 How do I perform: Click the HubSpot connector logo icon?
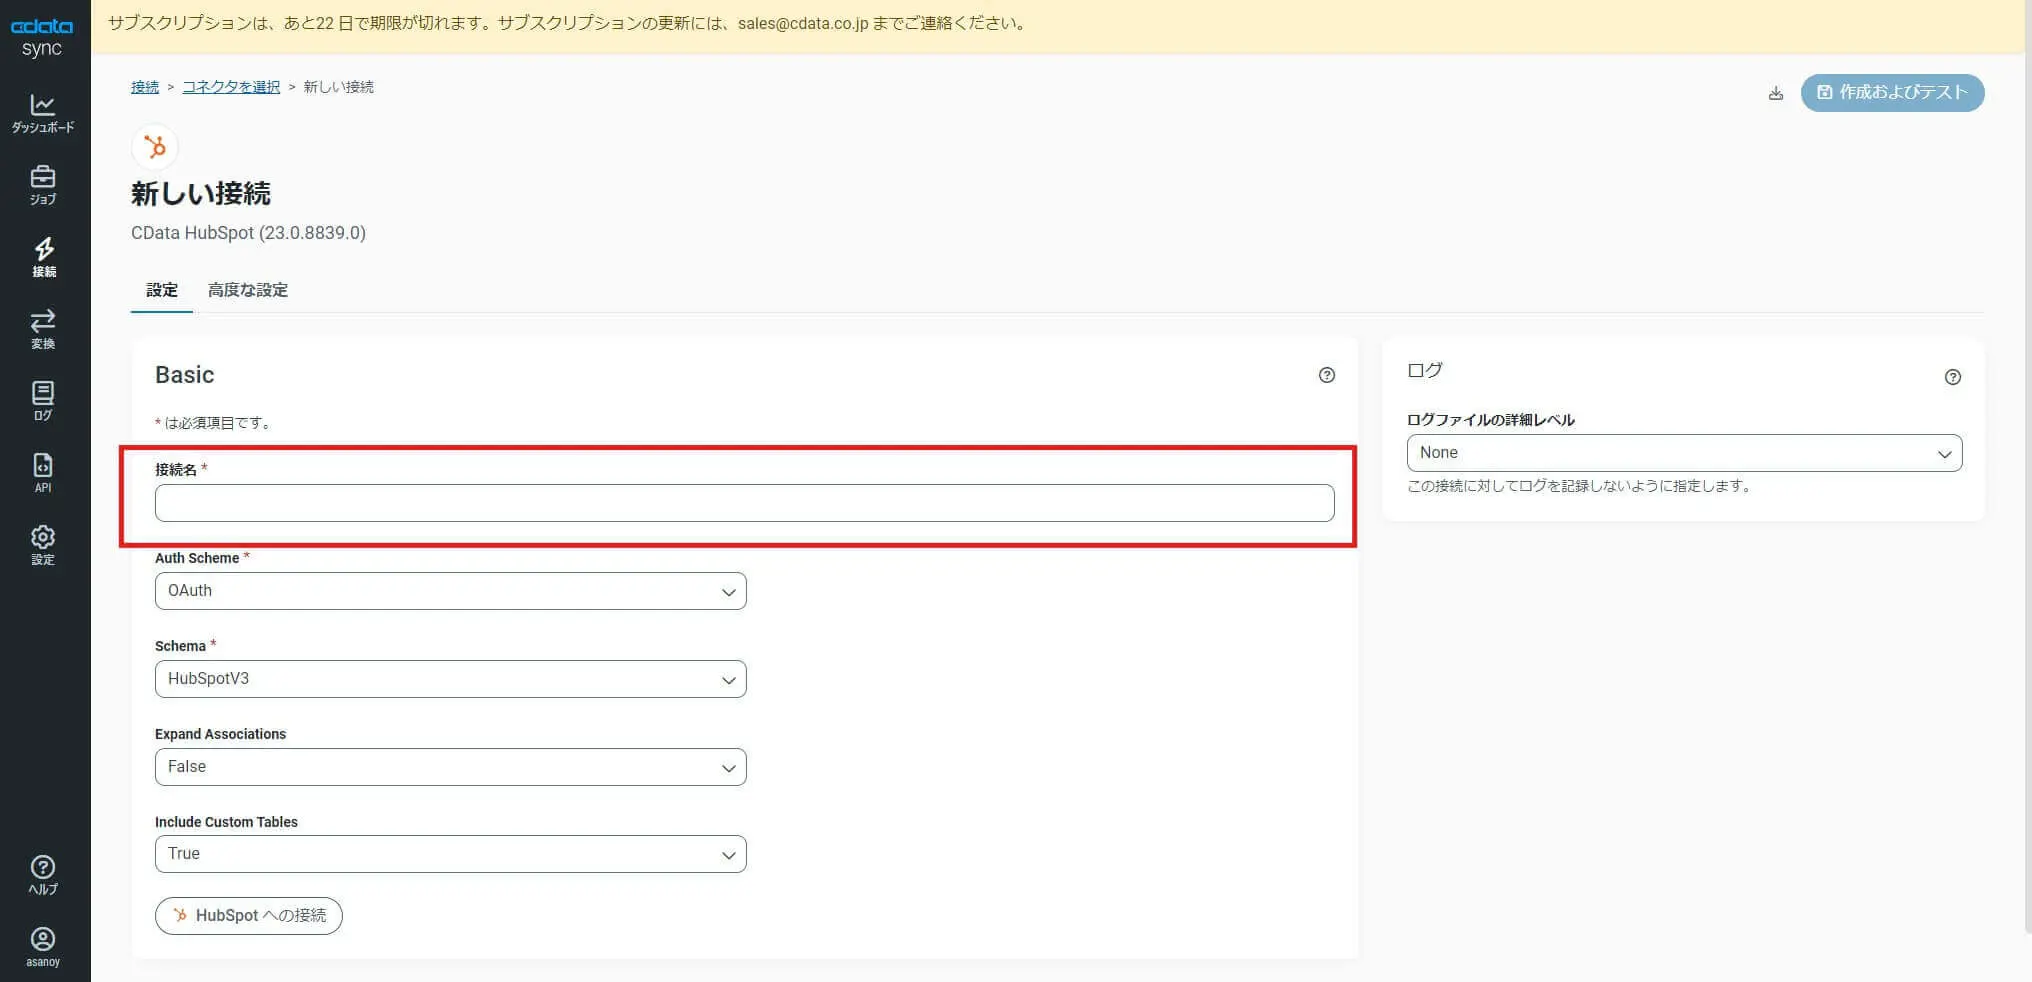(155, 147)
